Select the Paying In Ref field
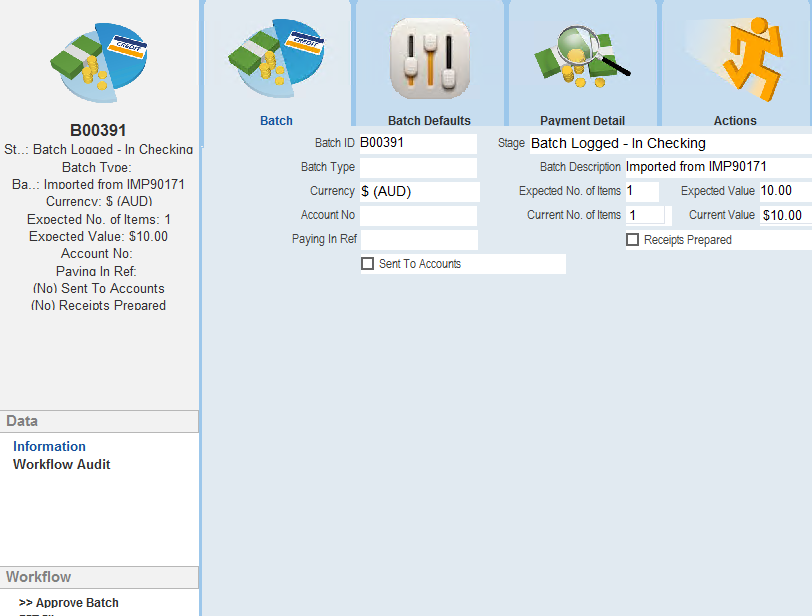The width and height of the screenshot is (812, 616). coord(418,239)
